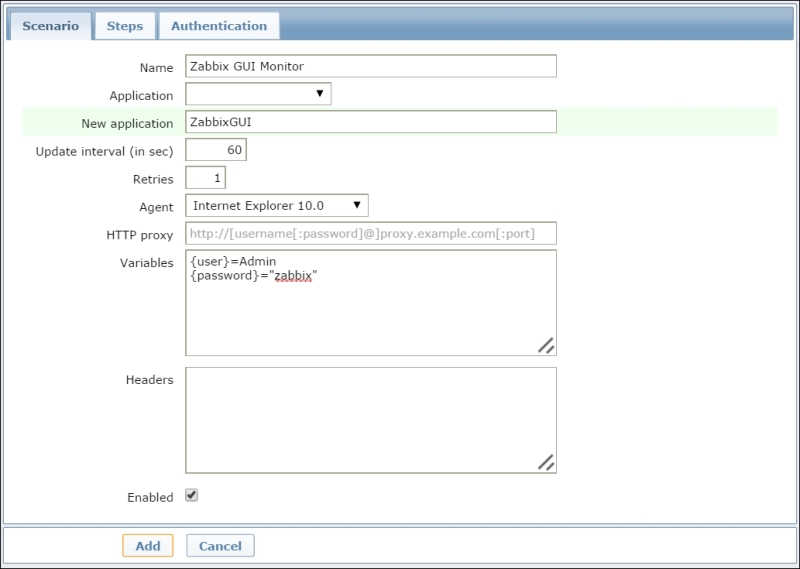Click the Name input field
The image size is (800, 569).
(x=370, y=66)
